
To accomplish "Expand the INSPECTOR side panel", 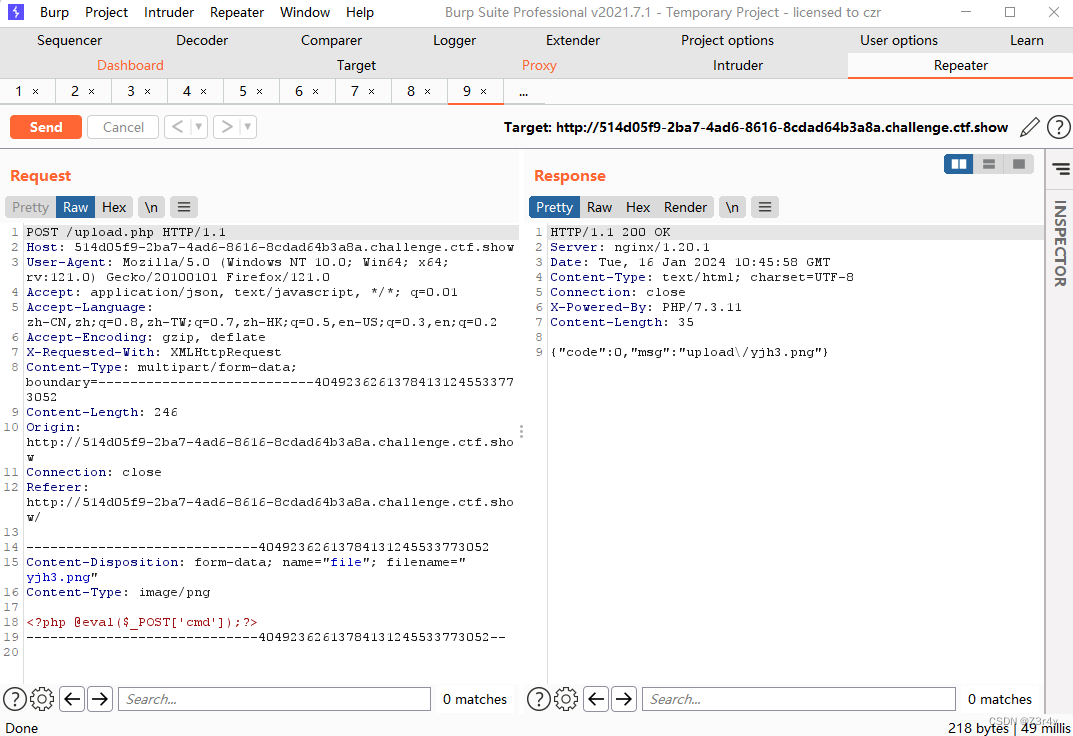I will pyautogui.click(x=1060, y=243).
